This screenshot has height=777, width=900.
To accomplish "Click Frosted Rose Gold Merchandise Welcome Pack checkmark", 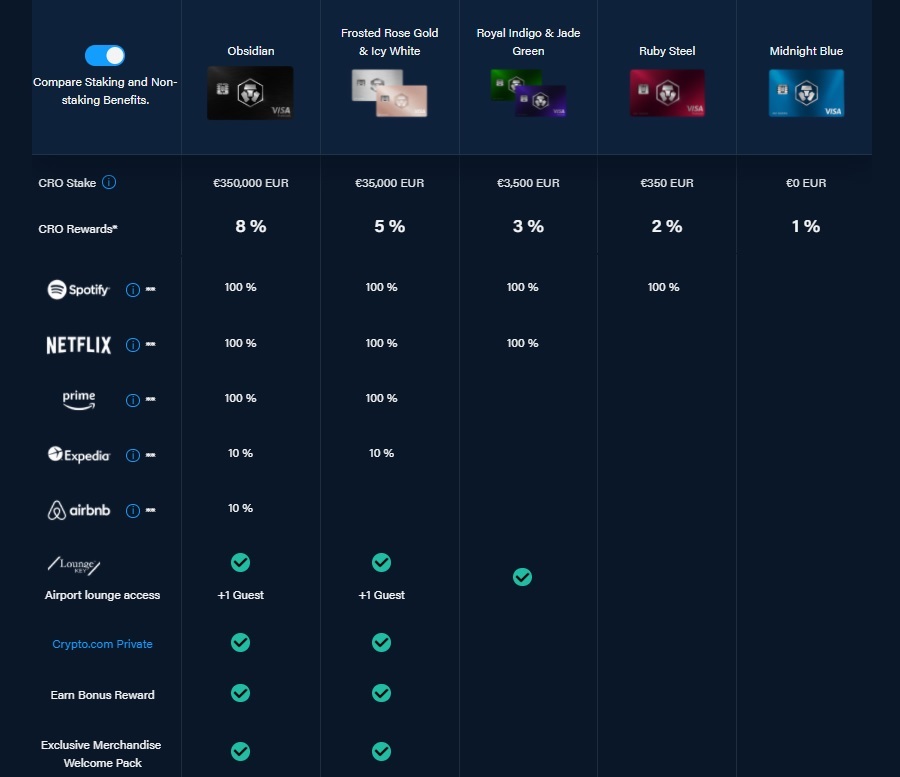I will click(x=382, y=751).
